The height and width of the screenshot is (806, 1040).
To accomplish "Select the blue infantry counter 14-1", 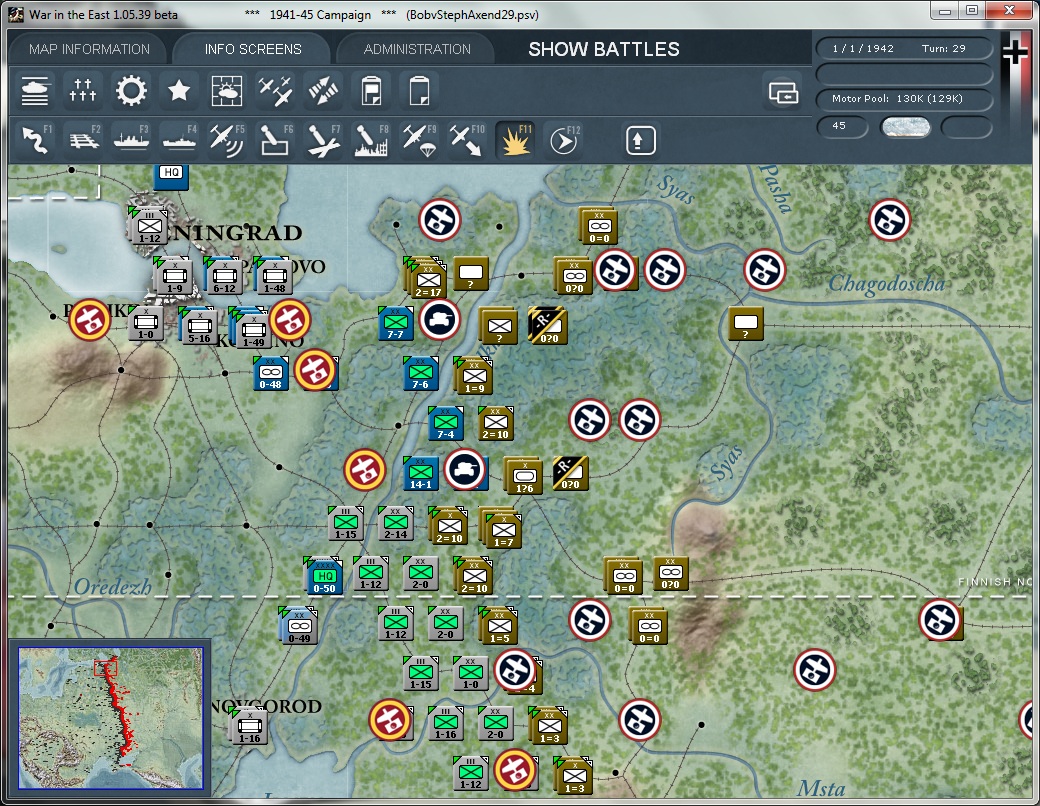I will click(421, 473).
